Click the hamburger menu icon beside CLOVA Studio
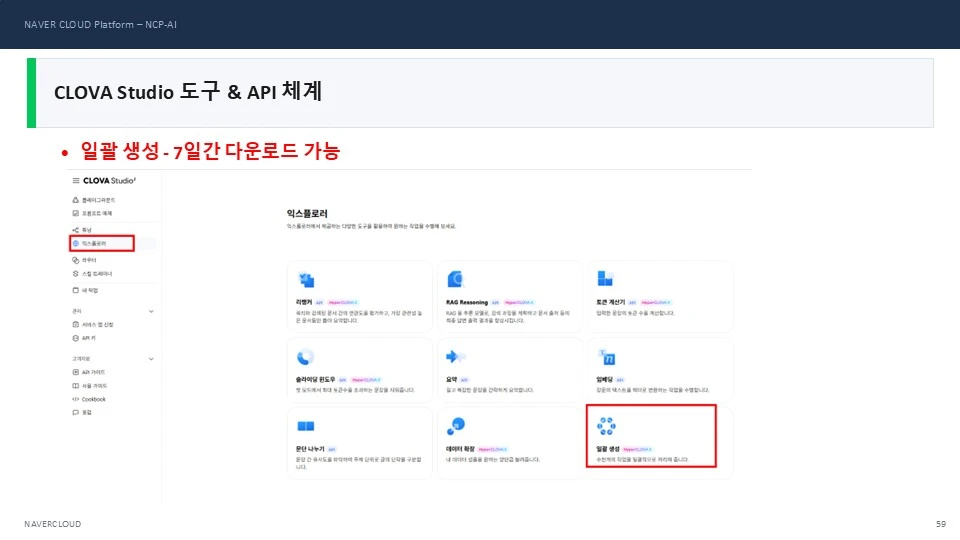 [76, 181]
